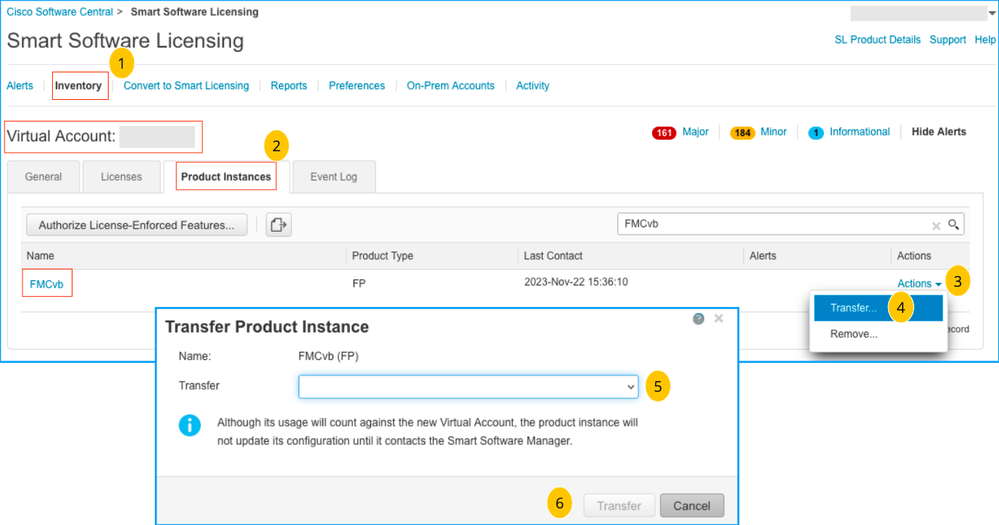Click the FP product type cell
This screenshot has height=525, width=999.
click(359, 284)
